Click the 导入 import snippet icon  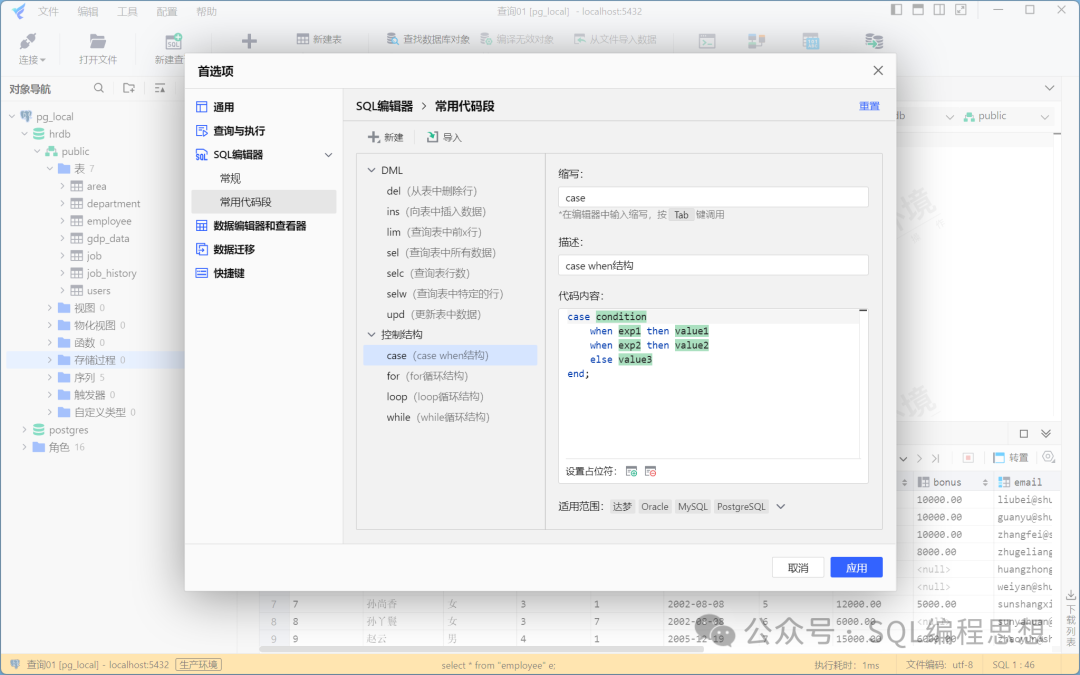click(x=432, y=137)
